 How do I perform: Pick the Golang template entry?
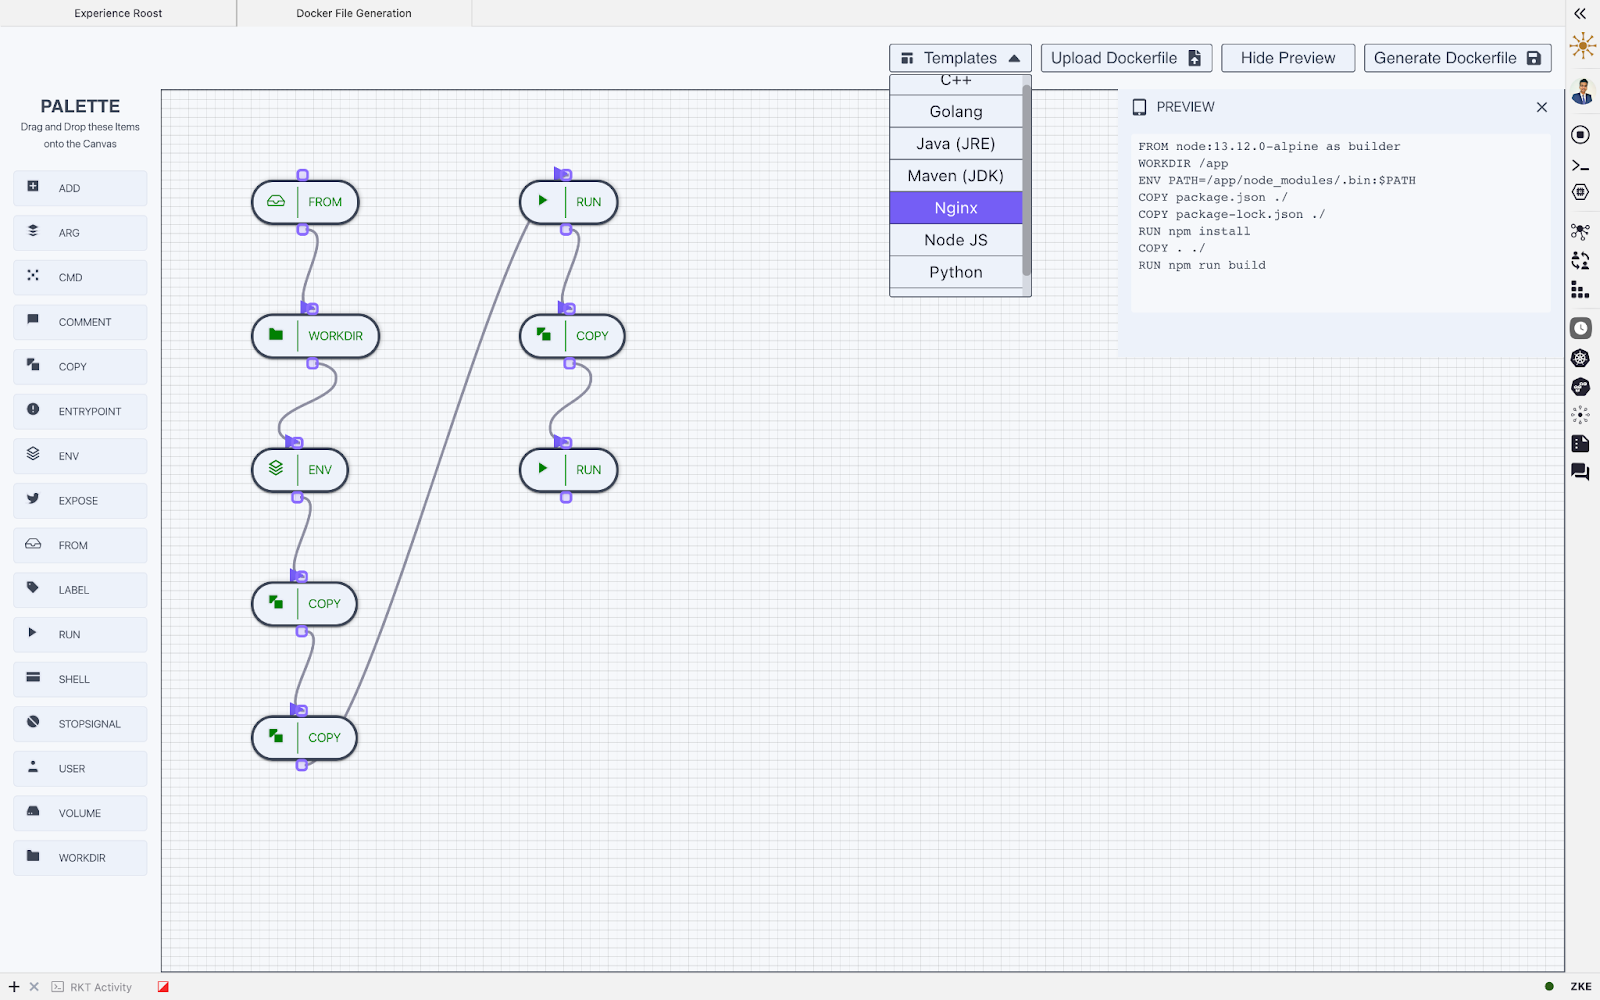coord(956,112)
